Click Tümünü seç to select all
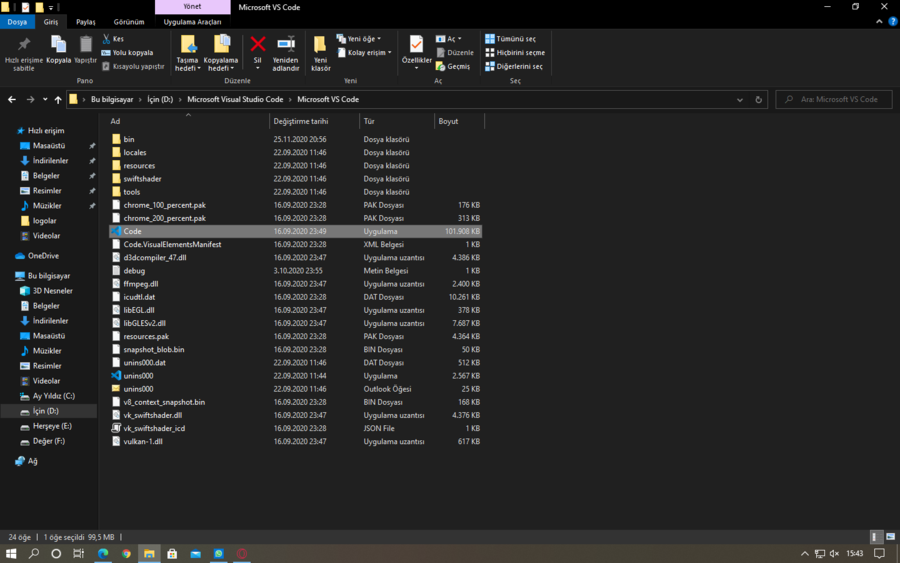Screen dimensions: 900x563 (x=511, y=39)
